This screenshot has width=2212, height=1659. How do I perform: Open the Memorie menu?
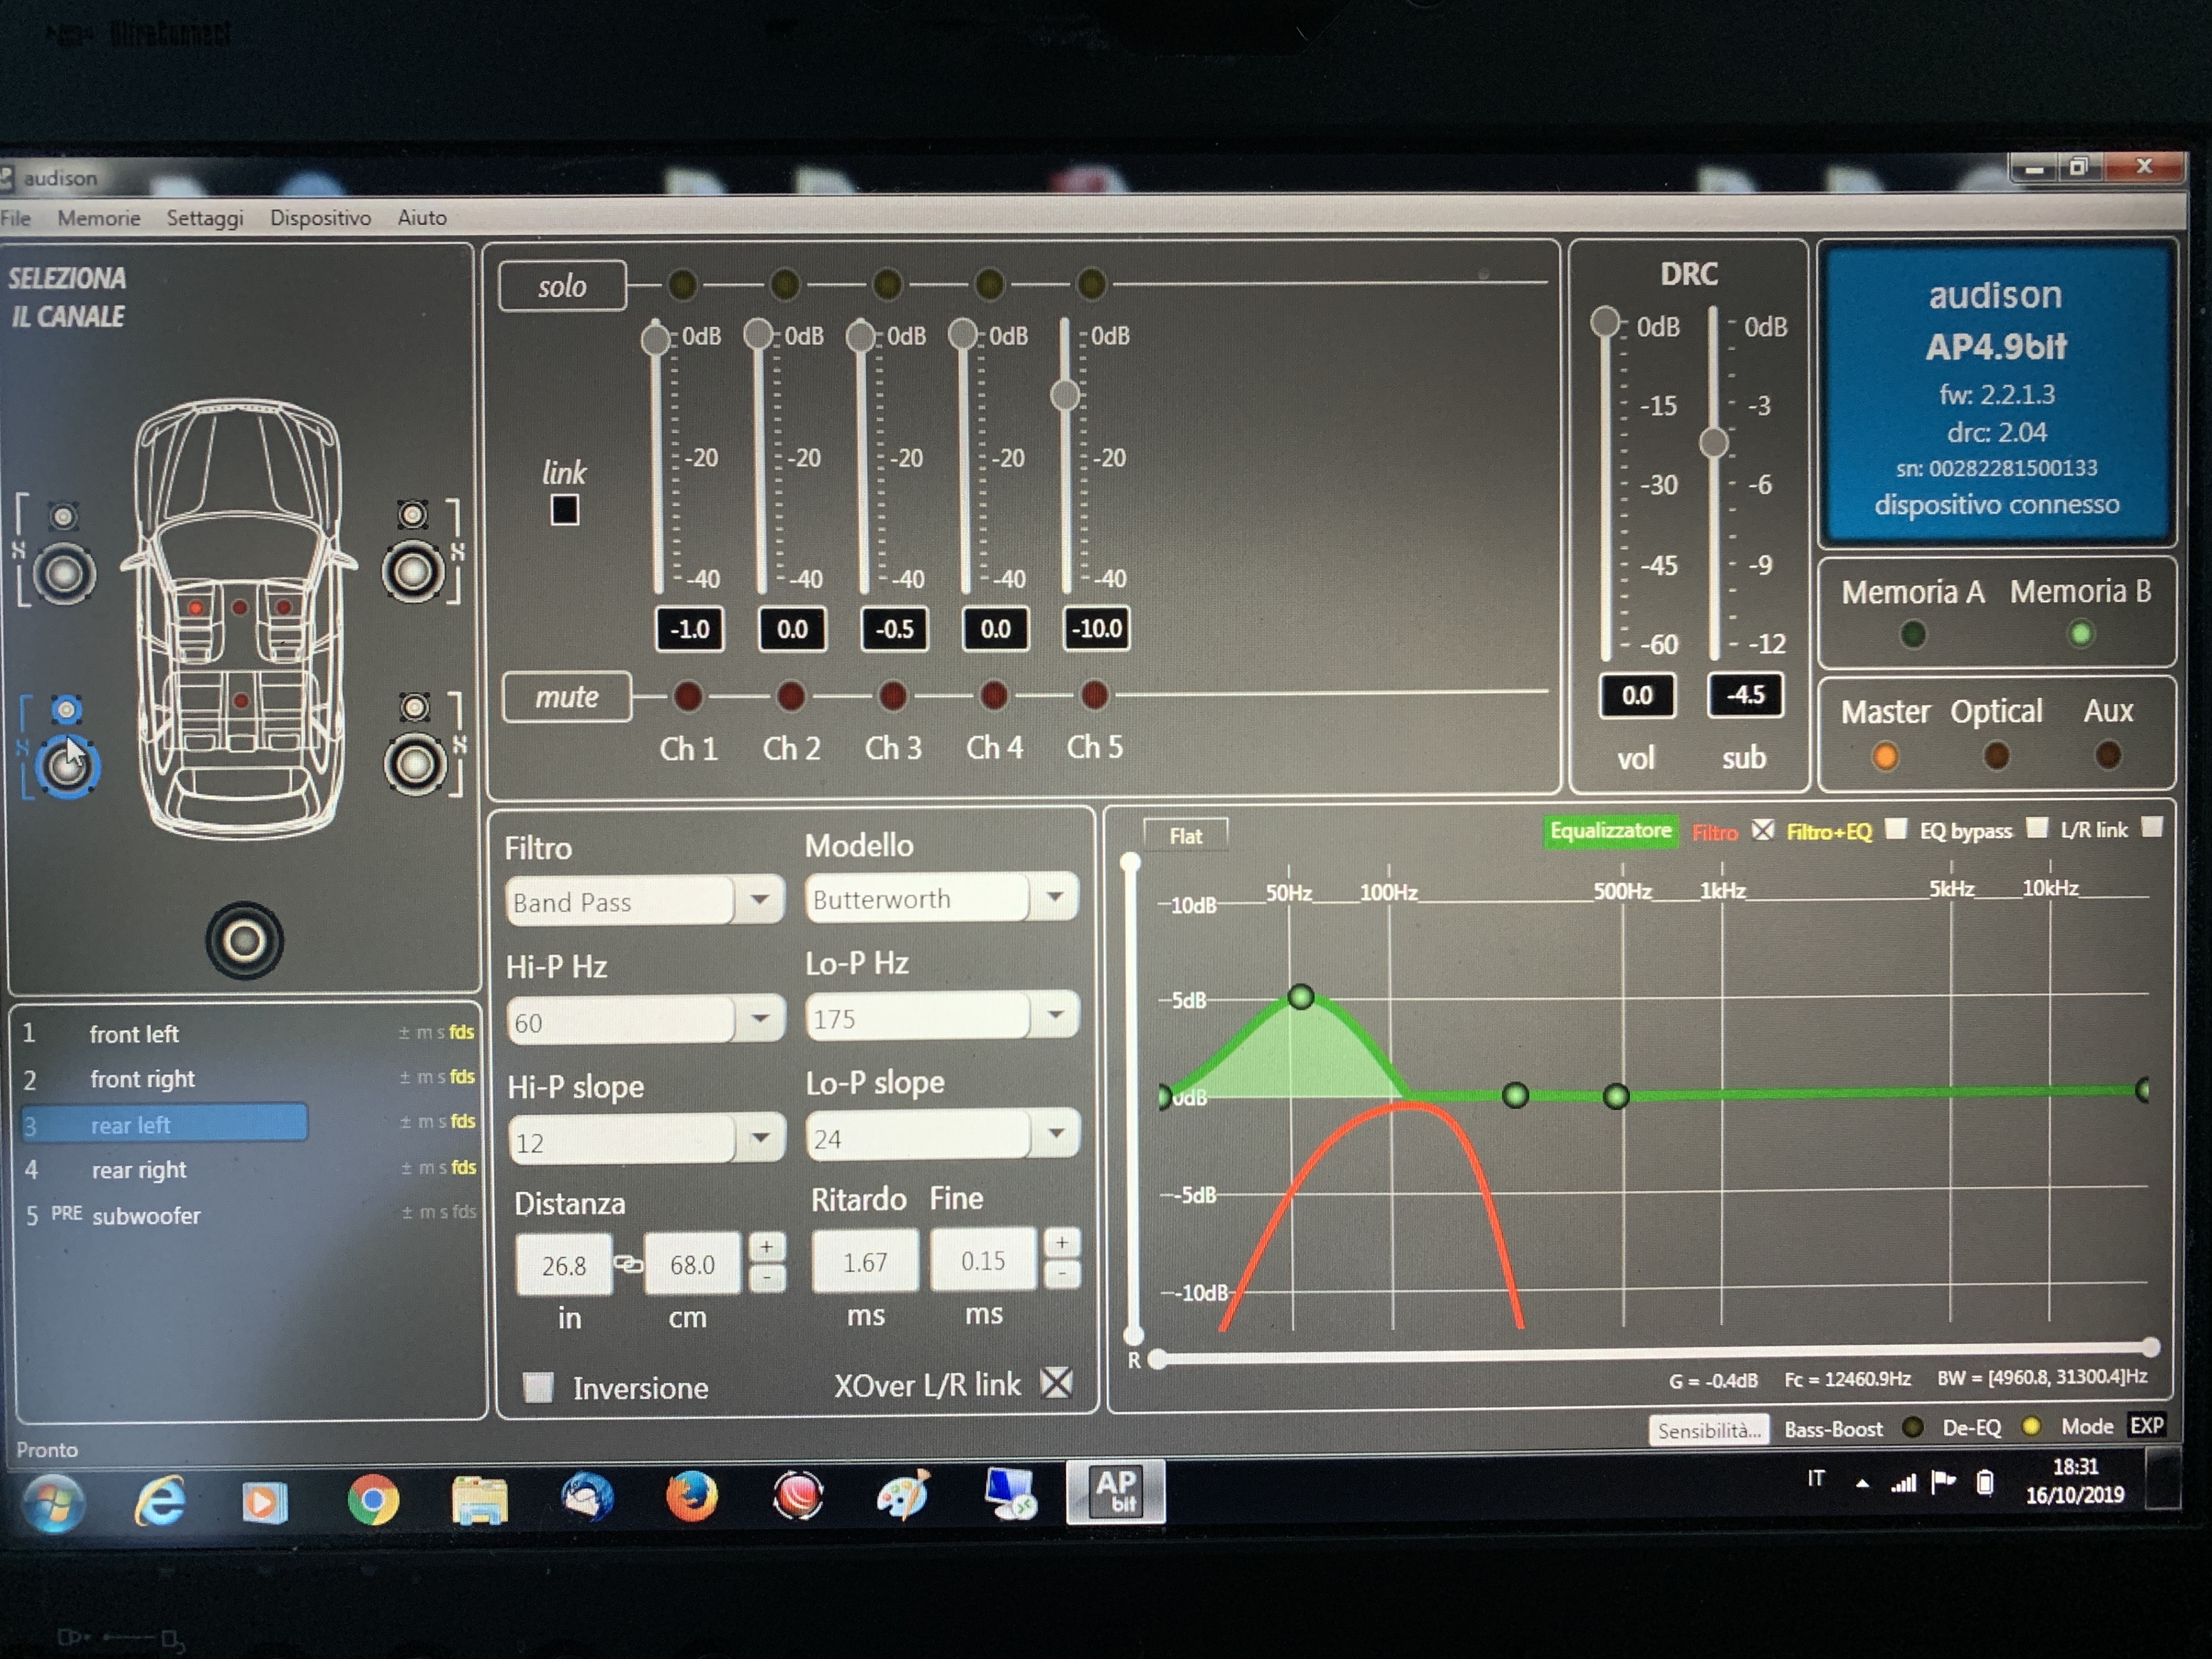(x=98, y=217)
